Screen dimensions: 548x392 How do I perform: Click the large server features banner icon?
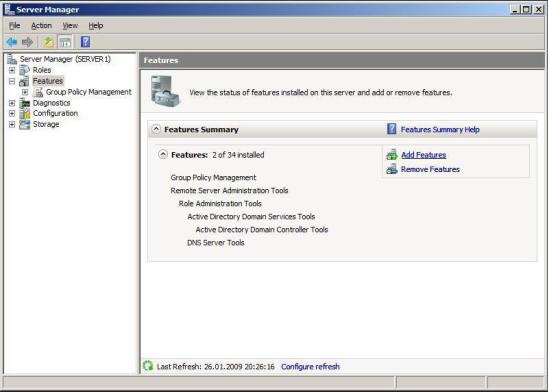click(x=165, y=92)
